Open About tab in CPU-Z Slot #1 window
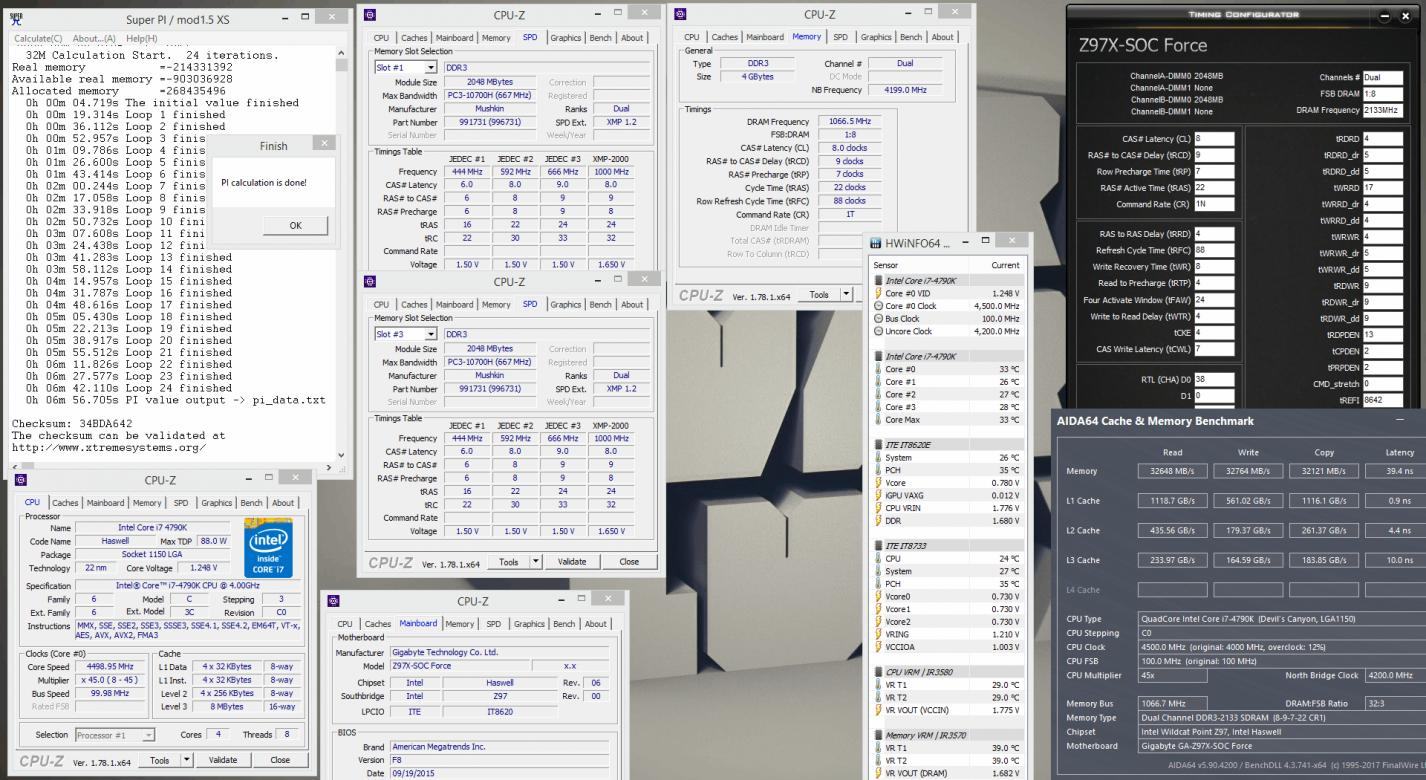The height and width of the screenshot is (780, 1426). click(x=632, y=37)
